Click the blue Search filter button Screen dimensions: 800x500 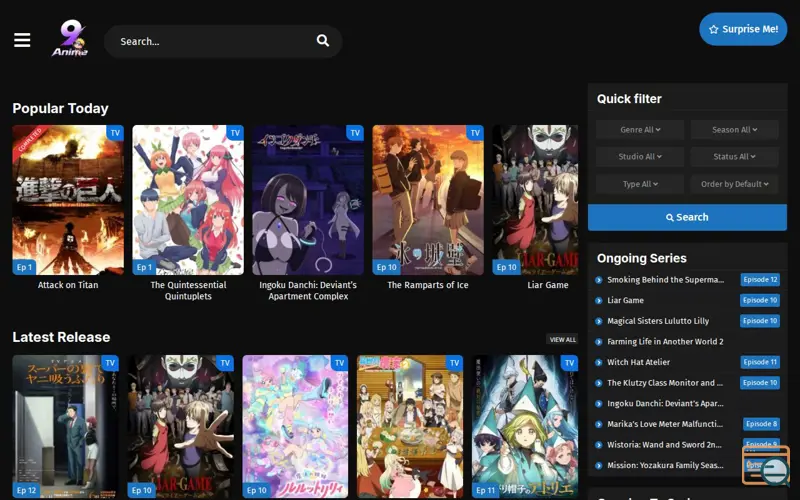[687, 217]
